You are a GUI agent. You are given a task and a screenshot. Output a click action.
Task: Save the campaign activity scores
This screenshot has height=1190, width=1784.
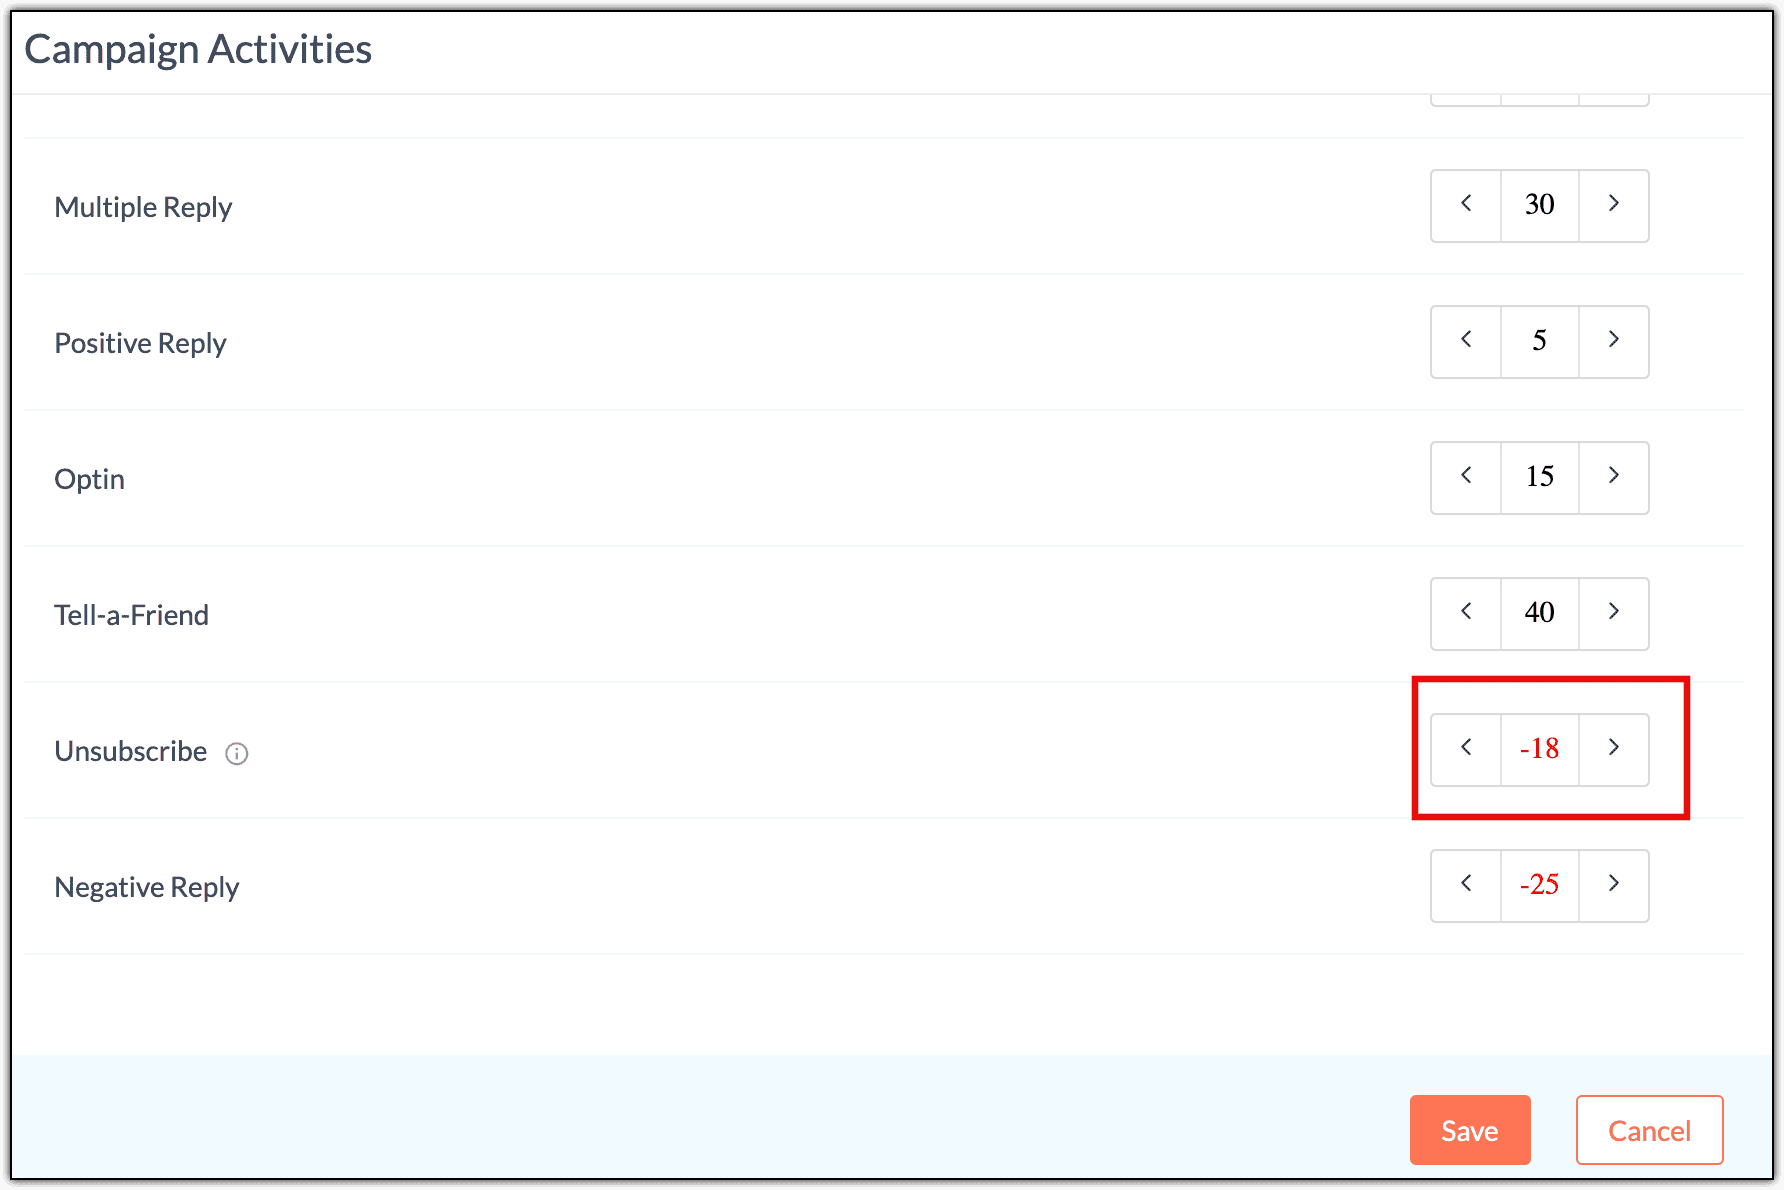1469,1130
